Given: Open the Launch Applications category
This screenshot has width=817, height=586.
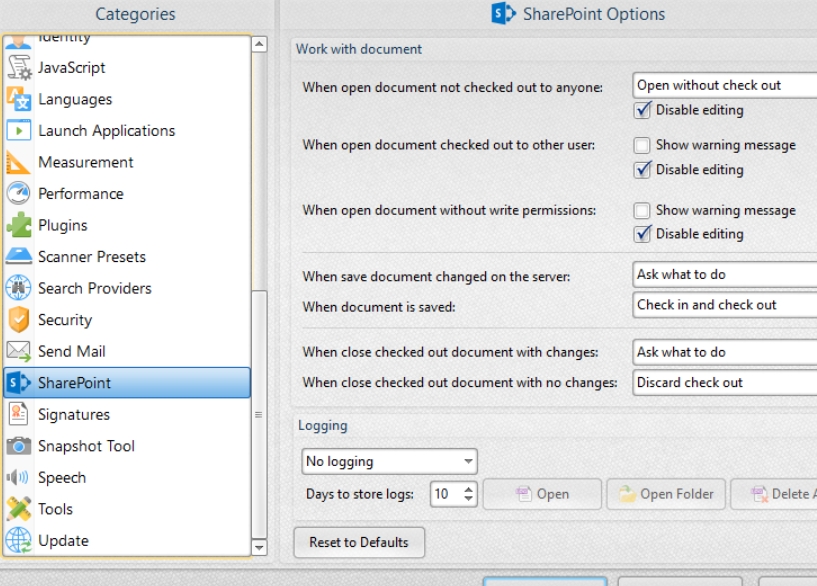Looking at the screenshot, I should point(127,131).
